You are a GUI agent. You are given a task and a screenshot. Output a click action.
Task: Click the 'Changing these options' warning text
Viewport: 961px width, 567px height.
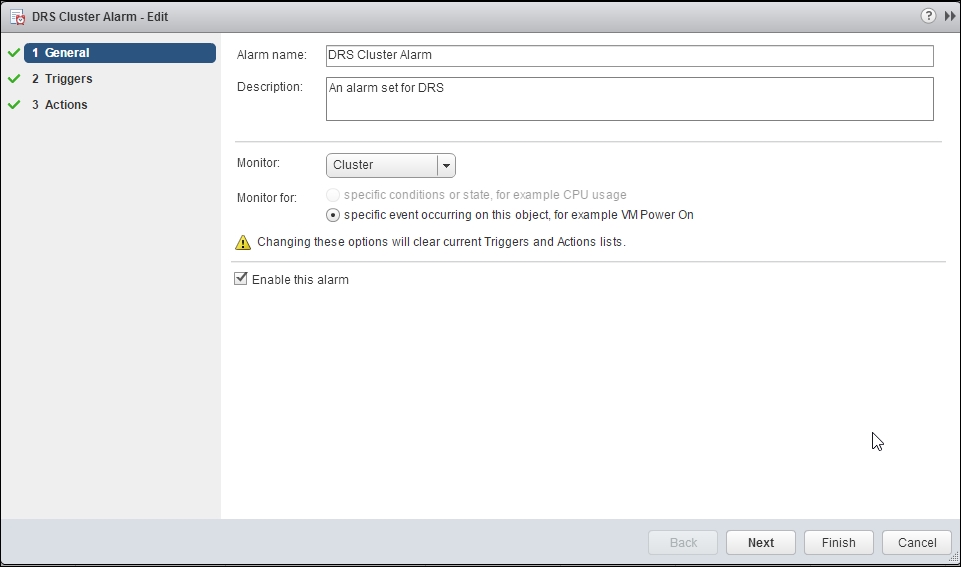441,242
